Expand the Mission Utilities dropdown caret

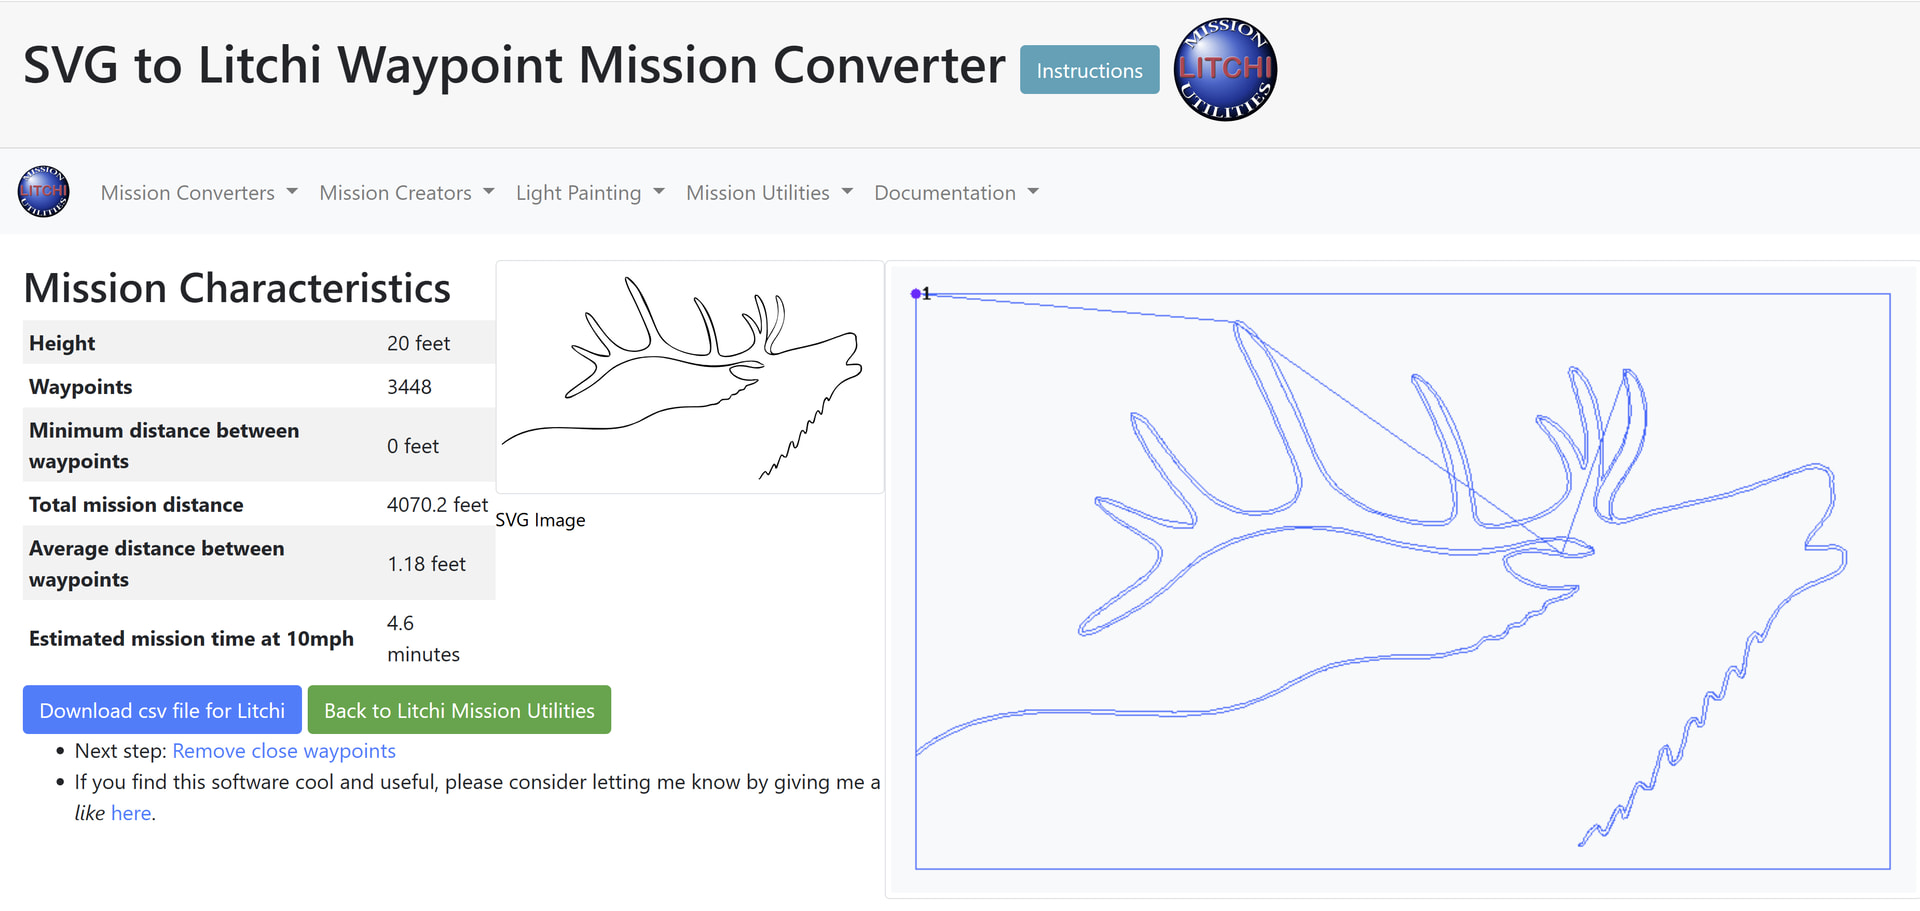(x=847, y=191)
